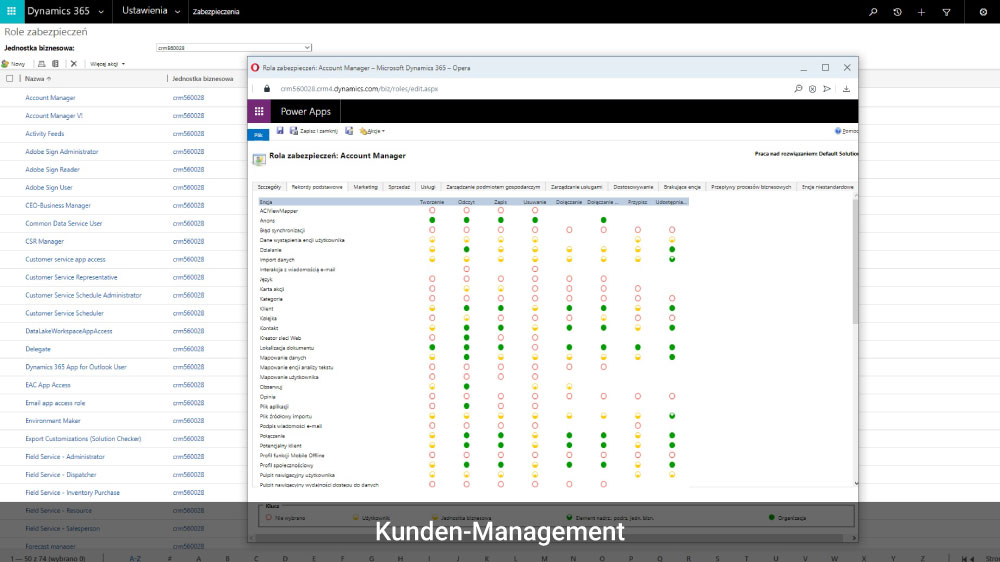Click the blue Plik button
The height and width of the screenshot is (562, 1000).
pos(258,135)
